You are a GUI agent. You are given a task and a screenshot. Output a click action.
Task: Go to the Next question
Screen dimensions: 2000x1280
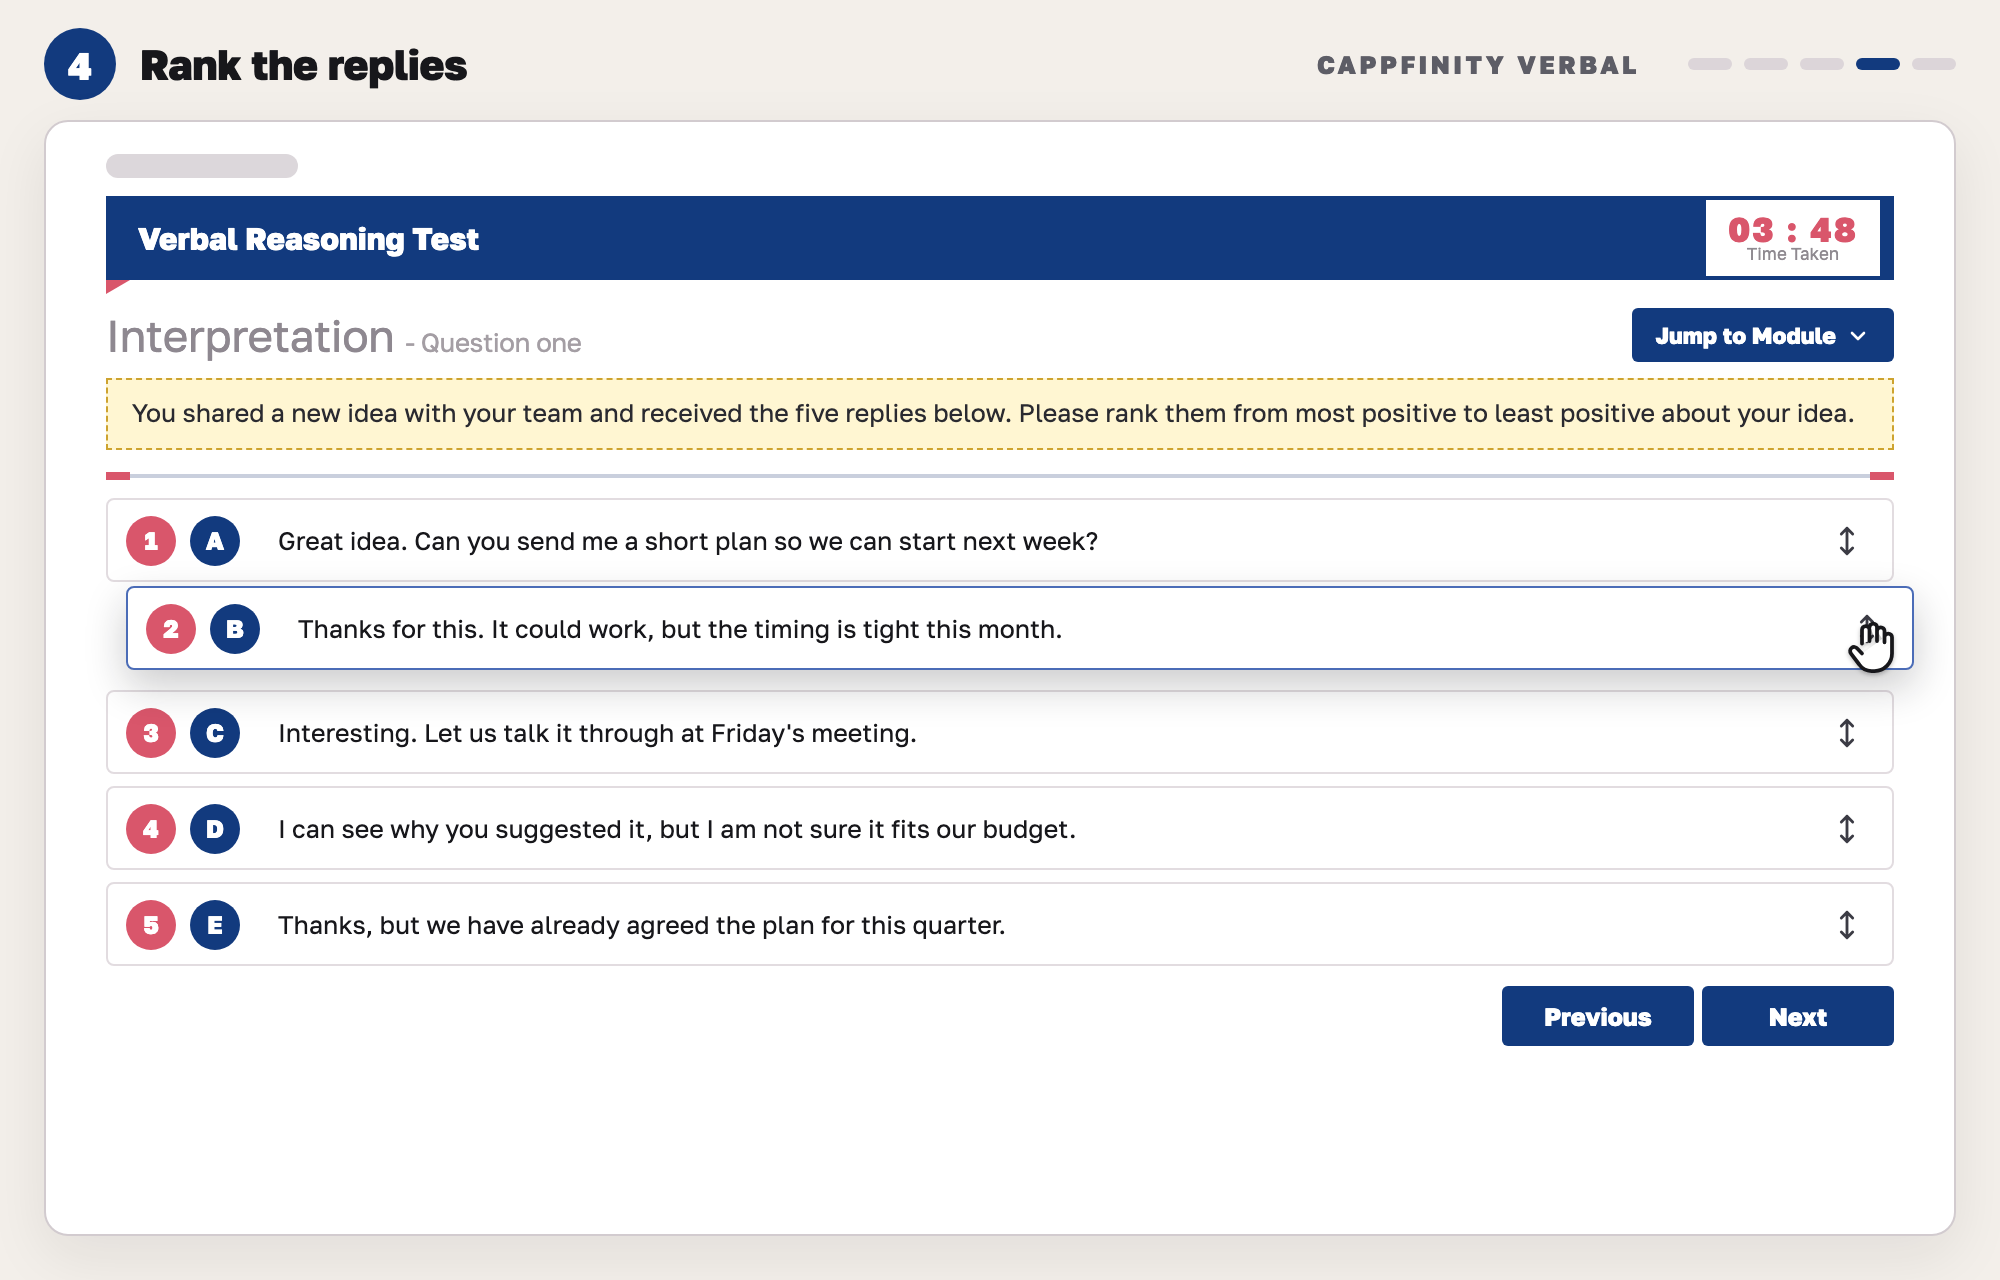pos(1797,1016)
